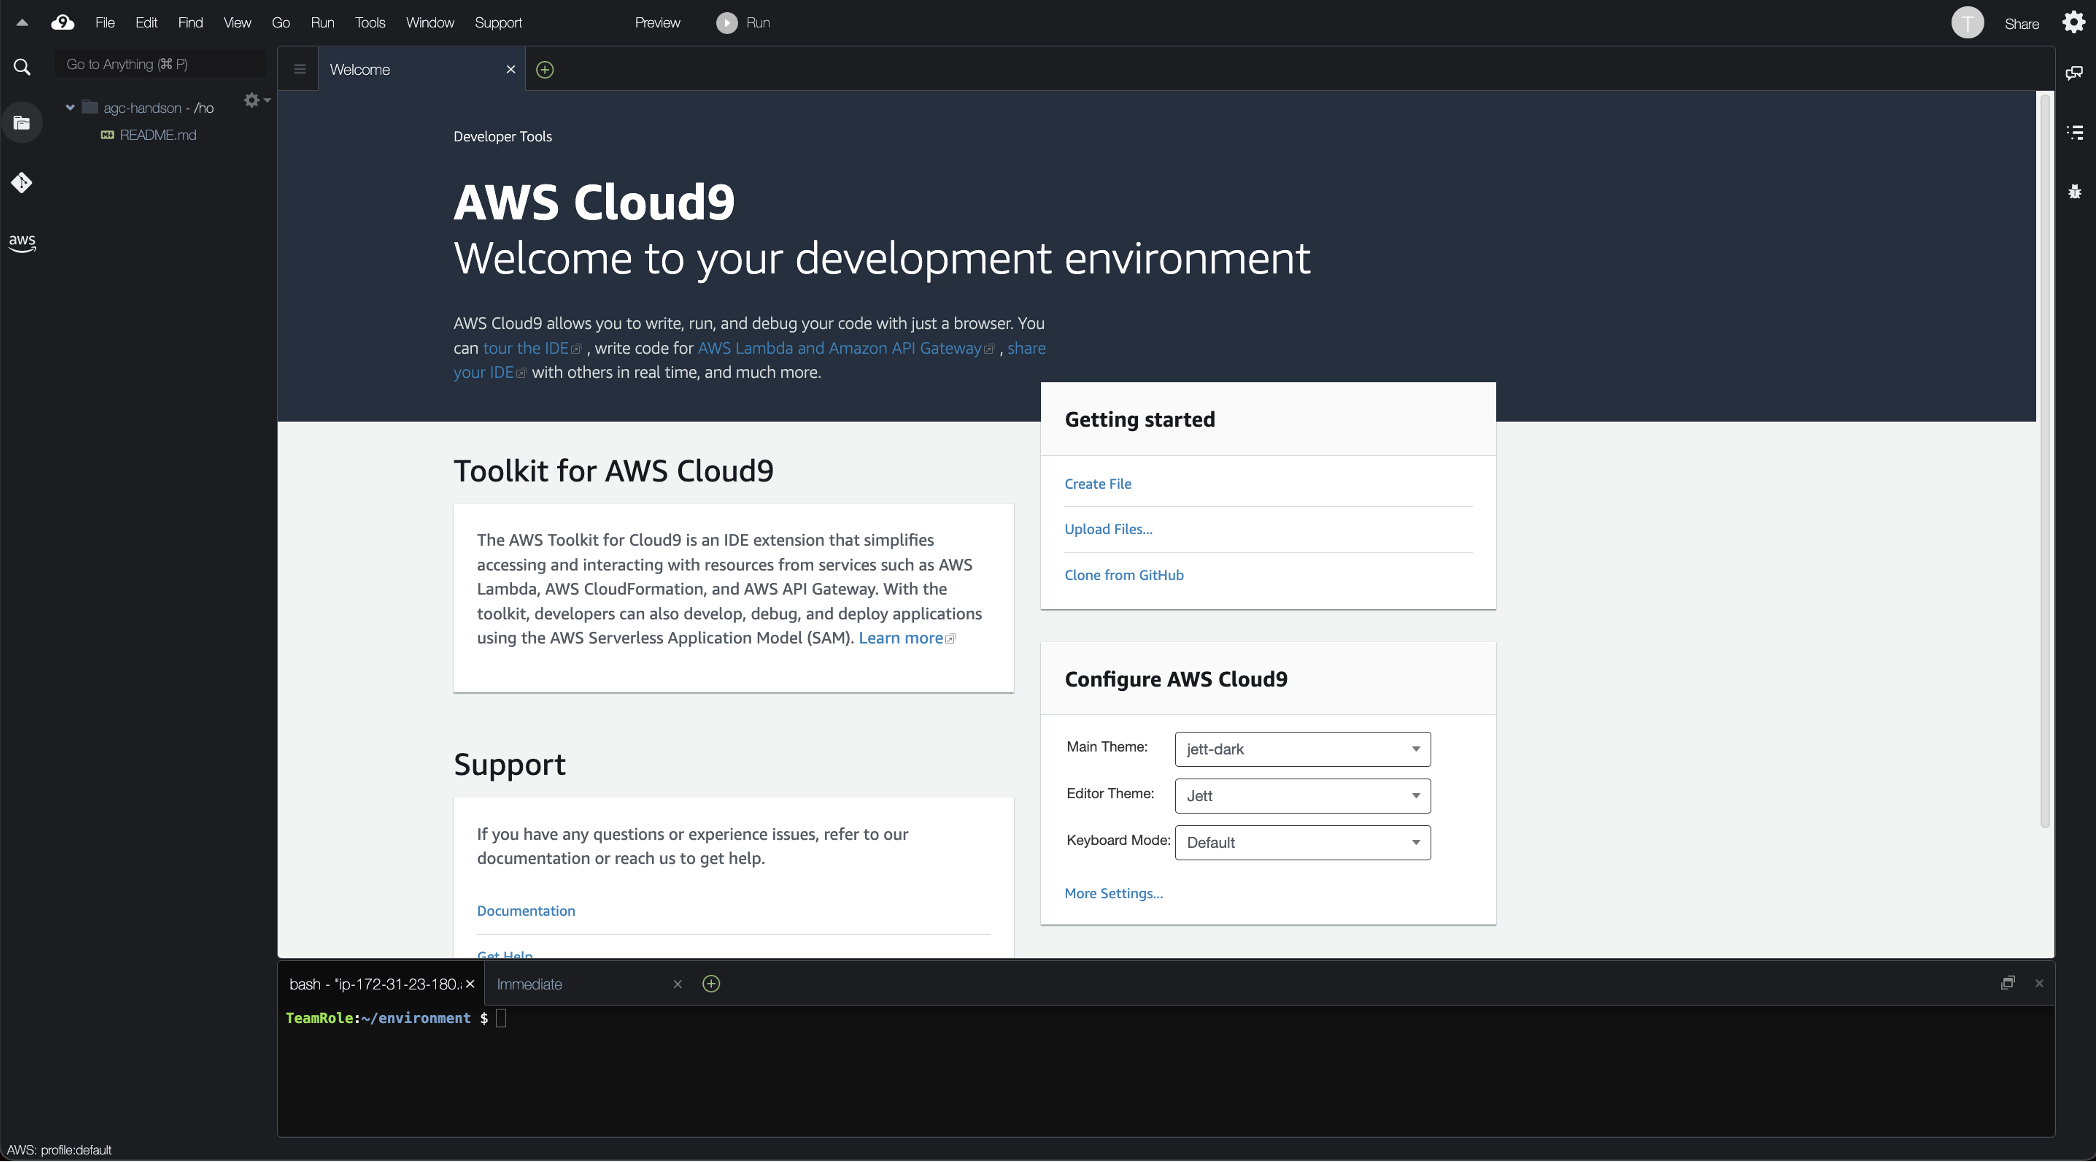Click the Run play icon button
Viewport: 2096px width, 1162px height.
(x=727, y=22)
